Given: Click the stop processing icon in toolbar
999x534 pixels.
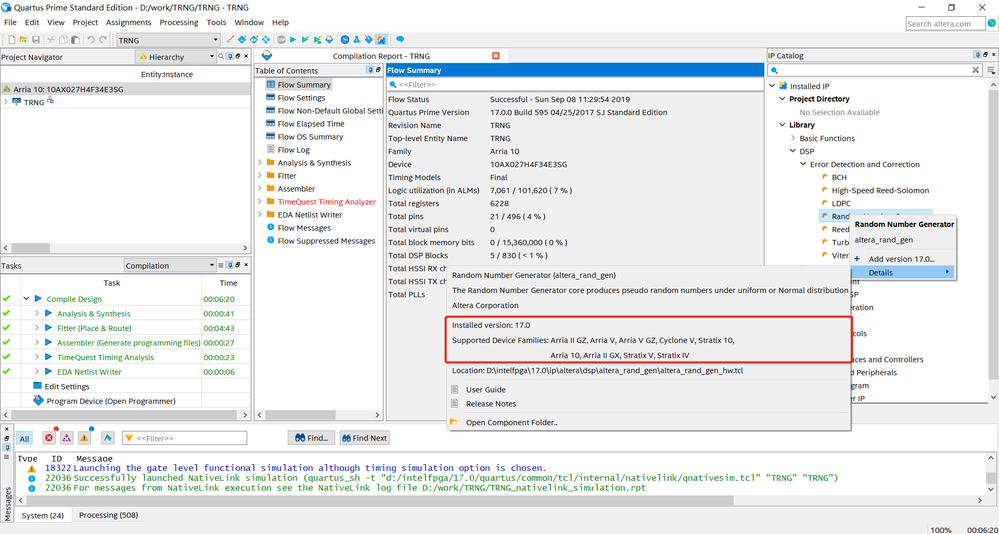Looking at the screenshot, I should (281, 39).
